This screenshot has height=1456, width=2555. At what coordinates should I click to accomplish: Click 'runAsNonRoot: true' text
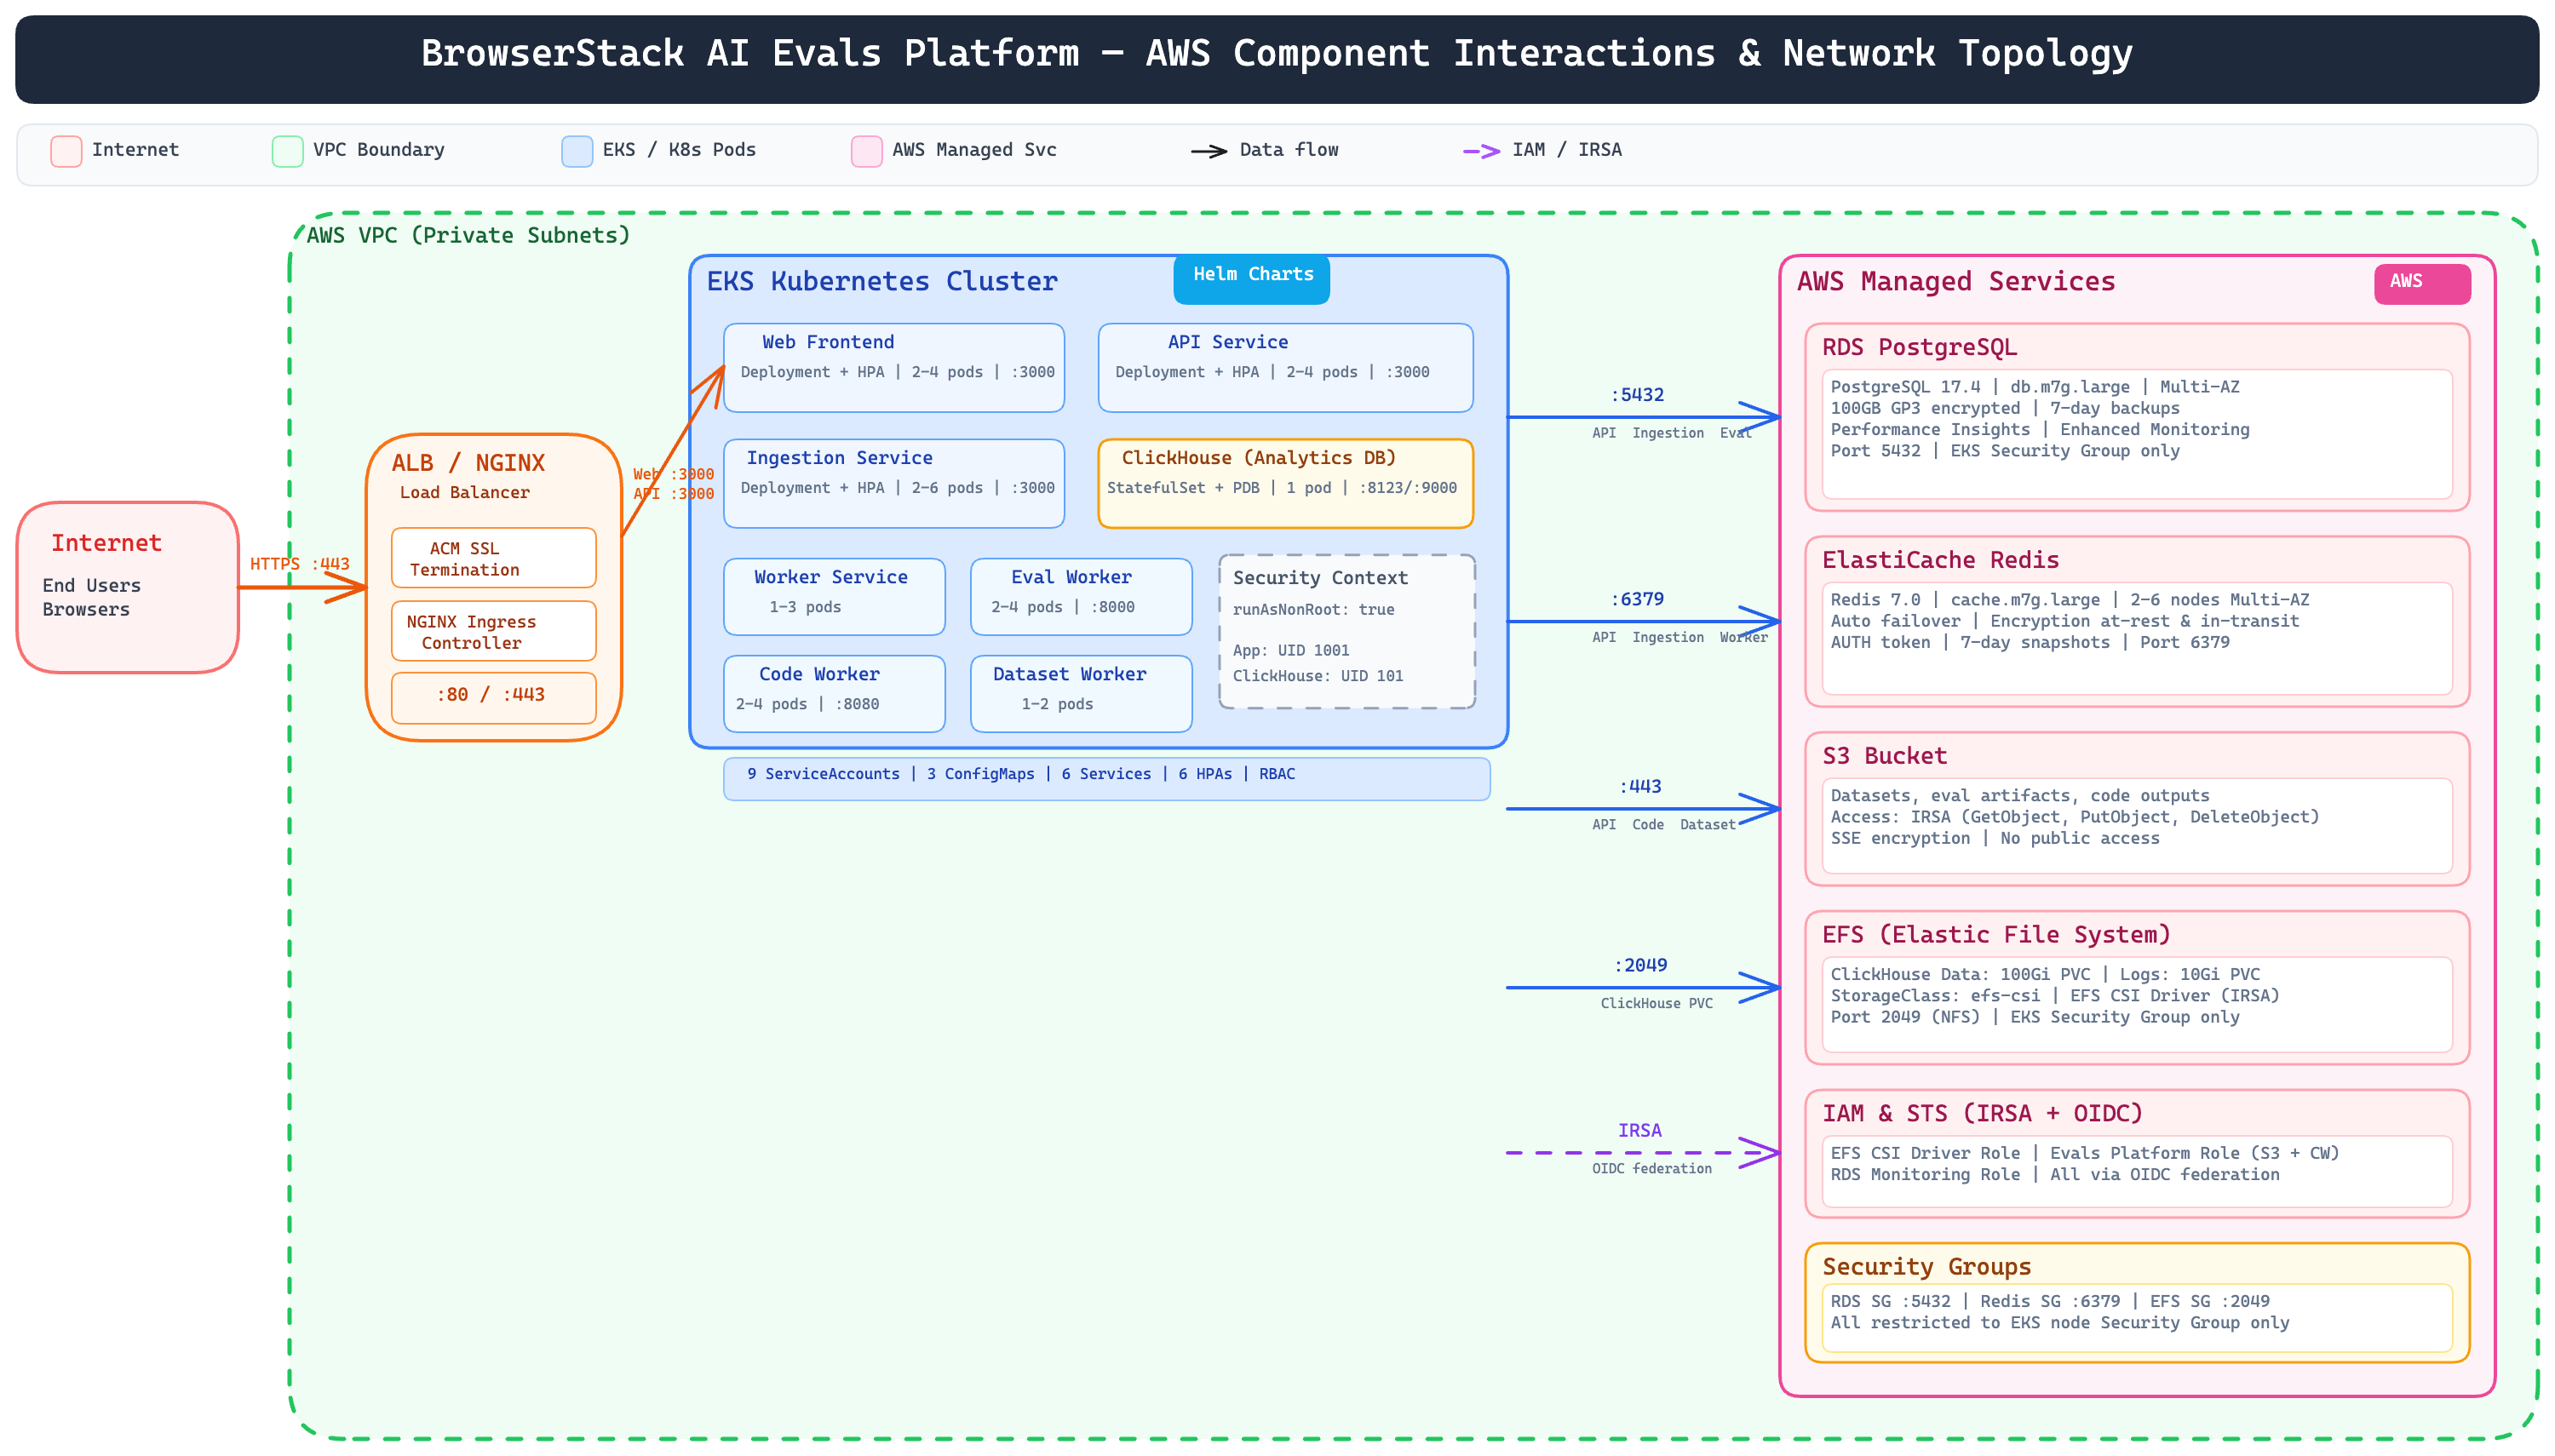click(1313, 609)
